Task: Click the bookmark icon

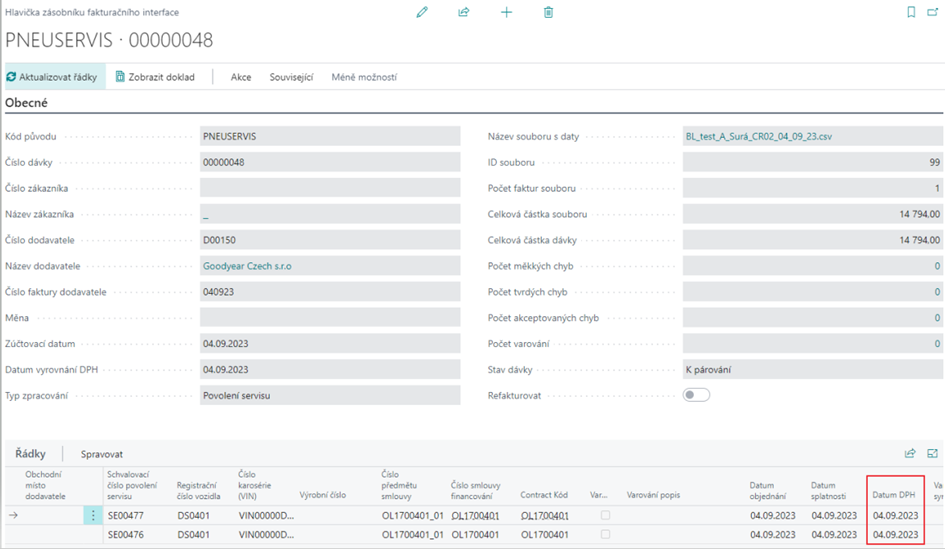Action: (x=910, y=12)
